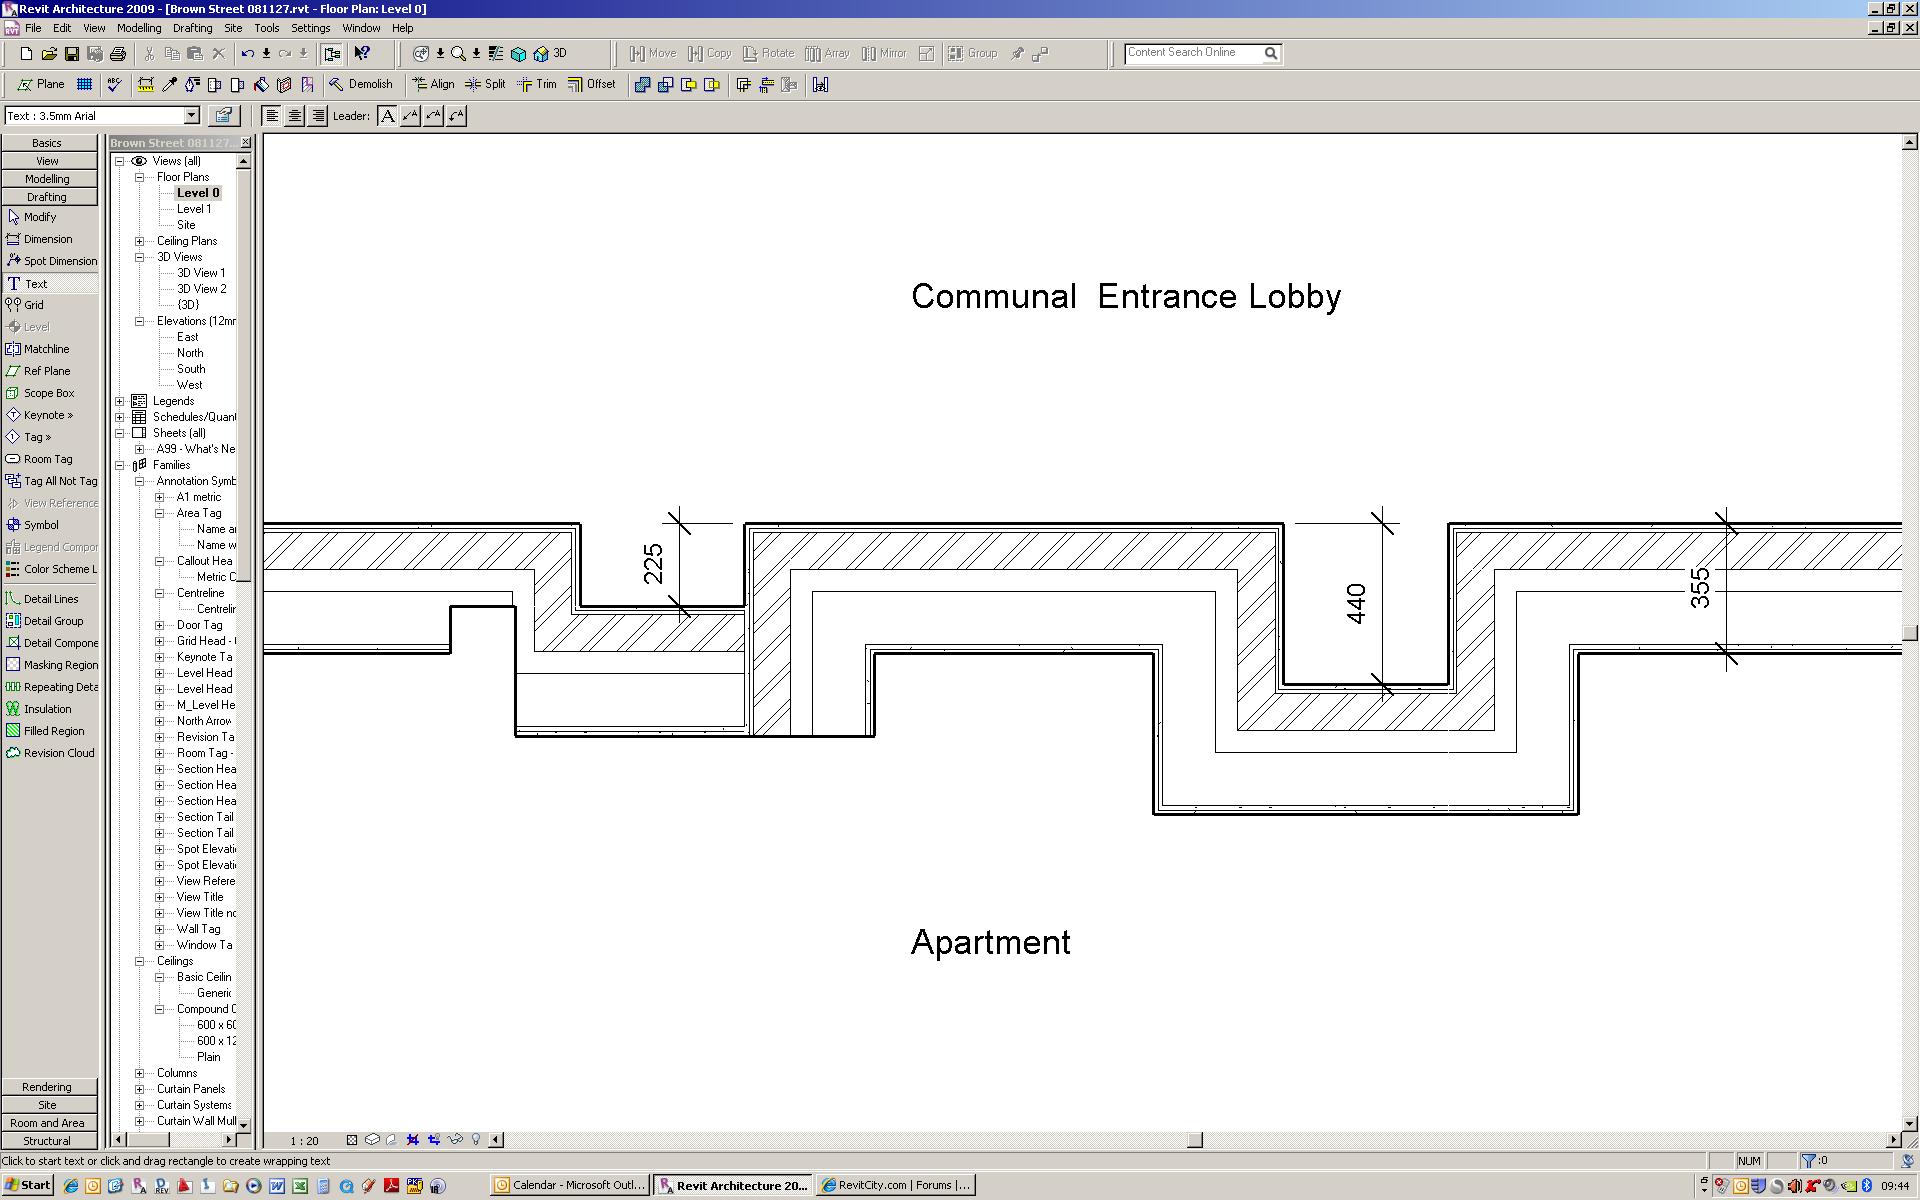Collapse the Elevations tree node
1920x1200 pixels.
coord(140,321)
